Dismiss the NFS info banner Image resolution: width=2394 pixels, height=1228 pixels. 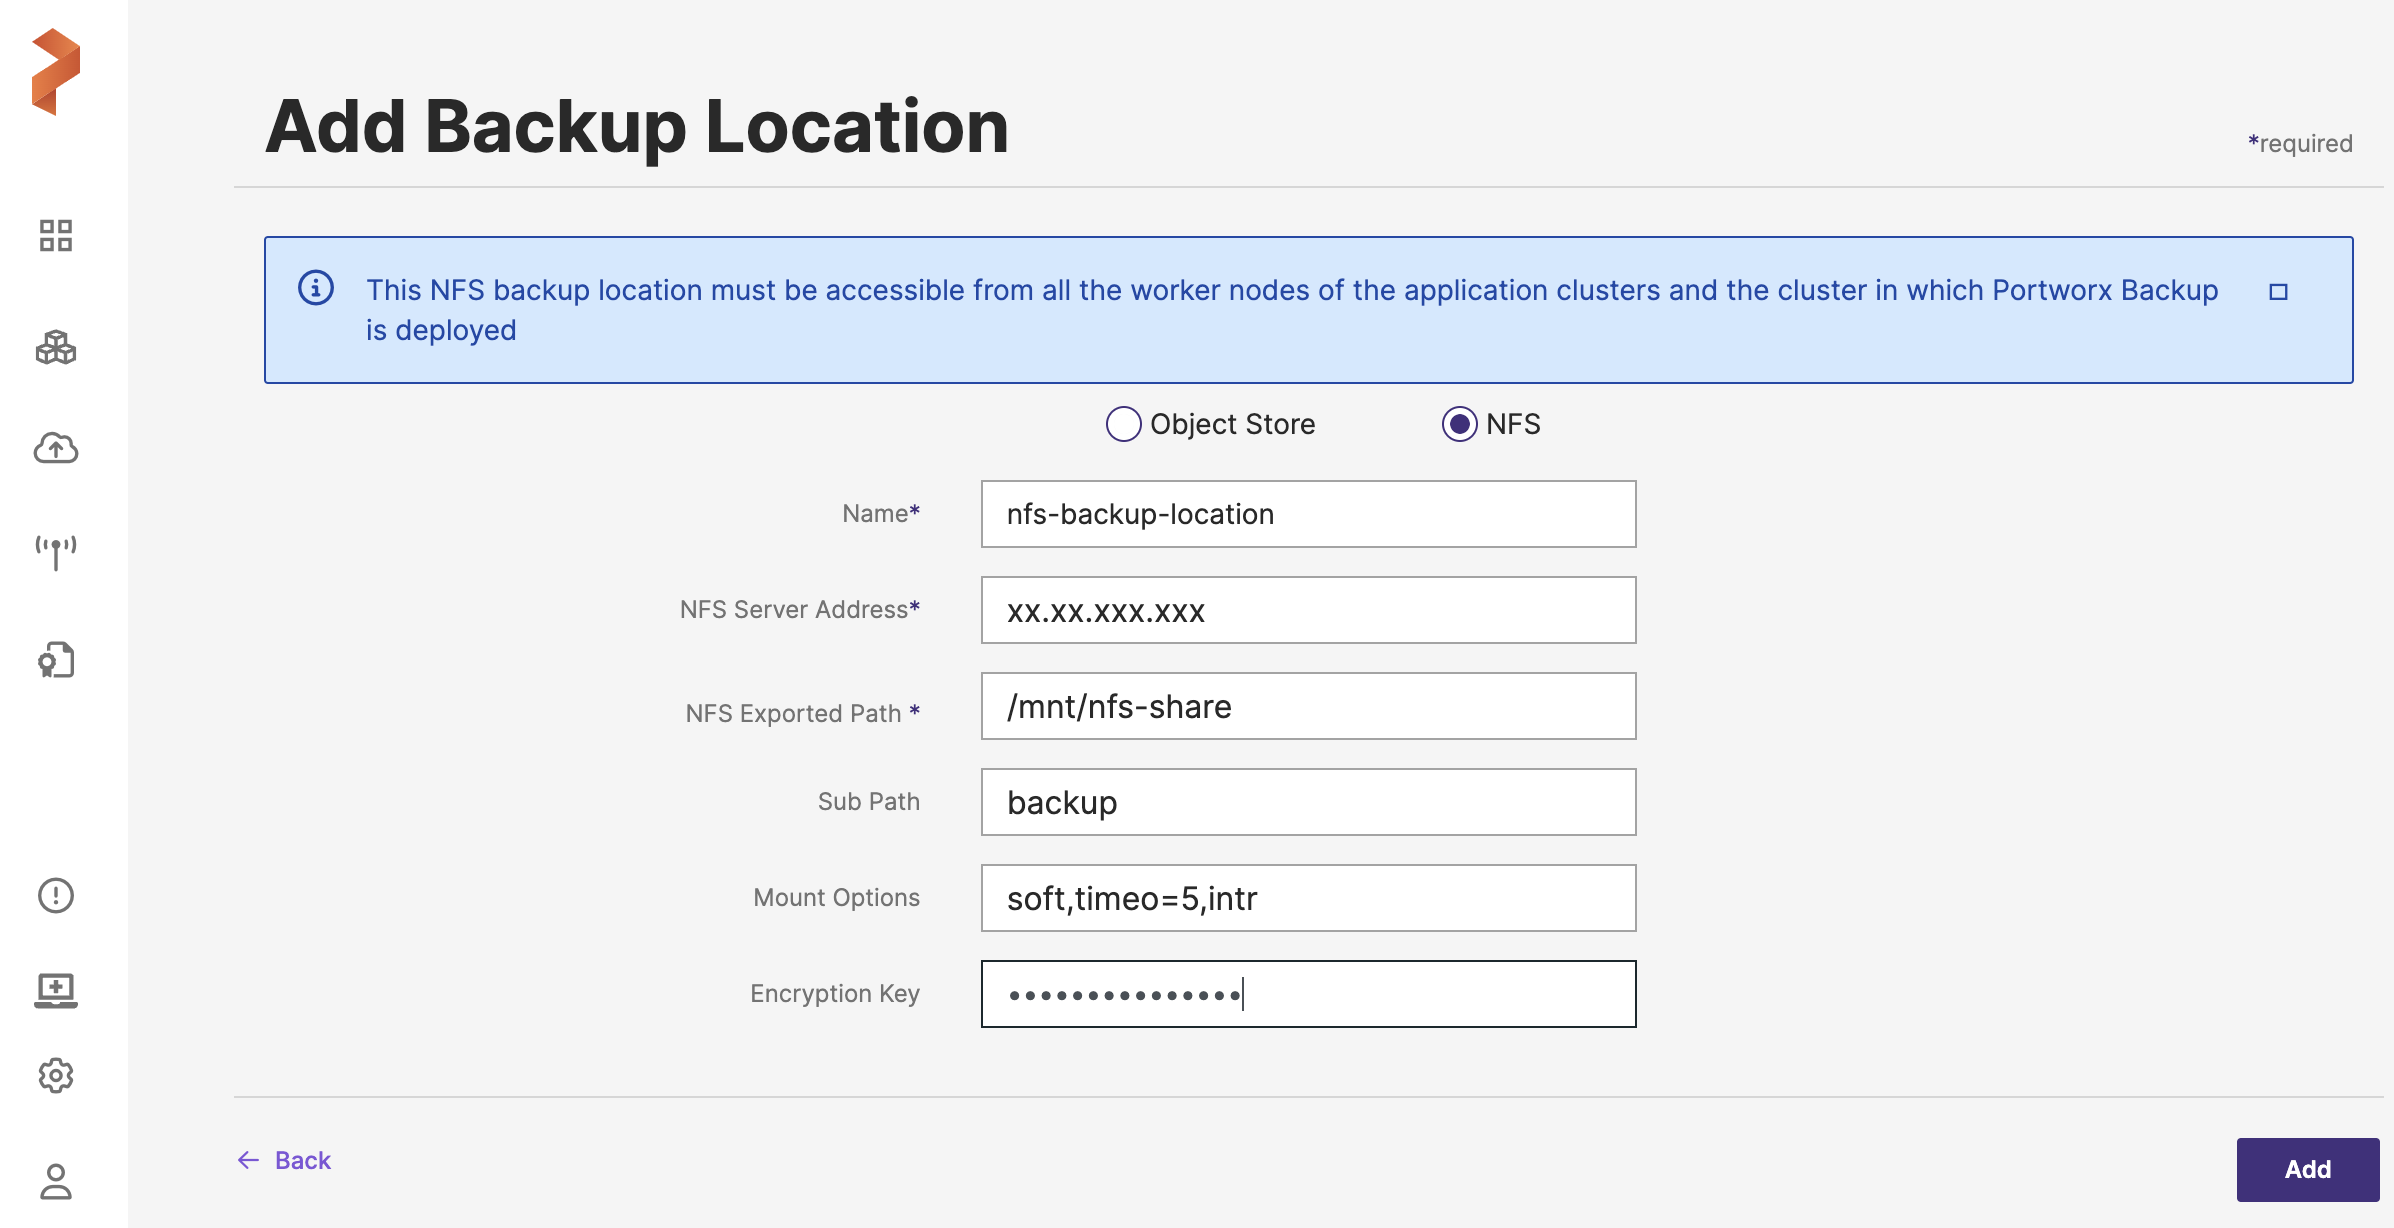click(2278, 292)
